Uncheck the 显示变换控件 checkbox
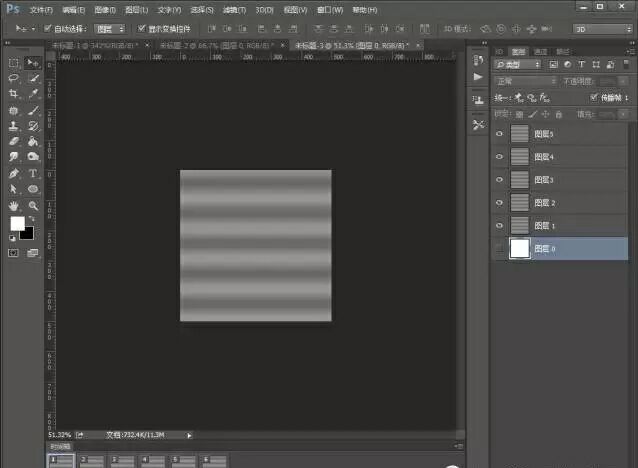Viewport: 638px width, 468px height. click(141, 29)
